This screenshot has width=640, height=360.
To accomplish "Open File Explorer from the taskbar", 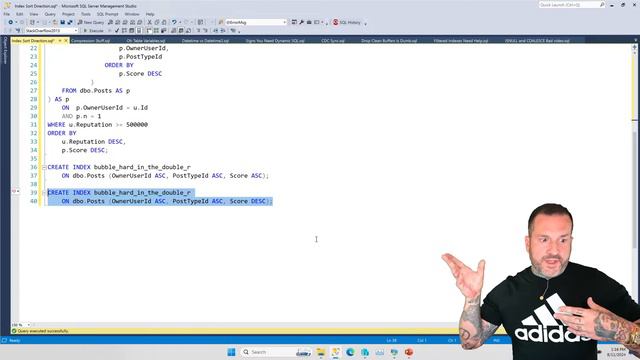I will click(x=321, y=352).
